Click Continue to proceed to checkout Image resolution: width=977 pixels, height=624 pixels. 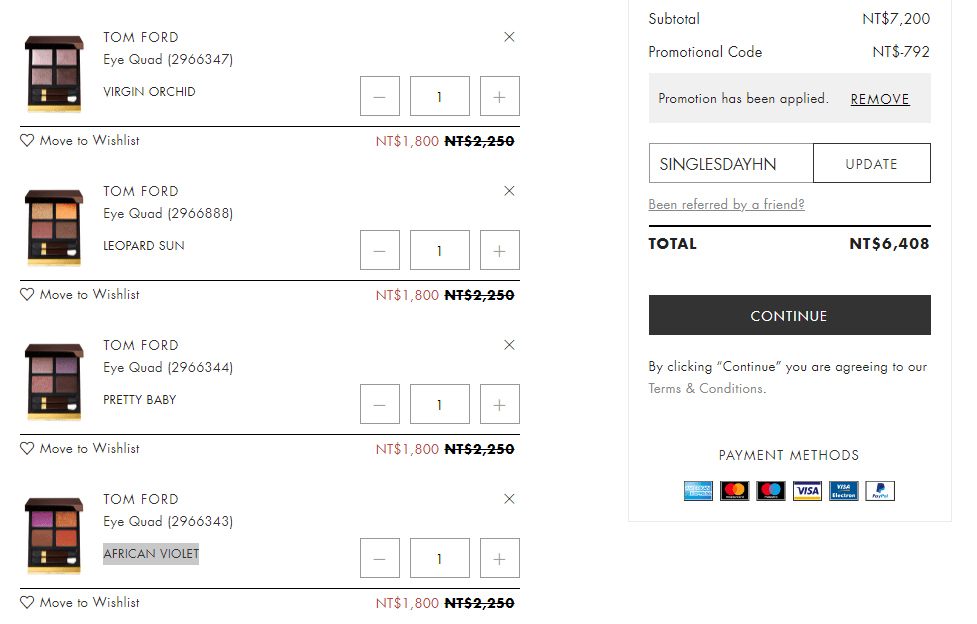point(789,316)
